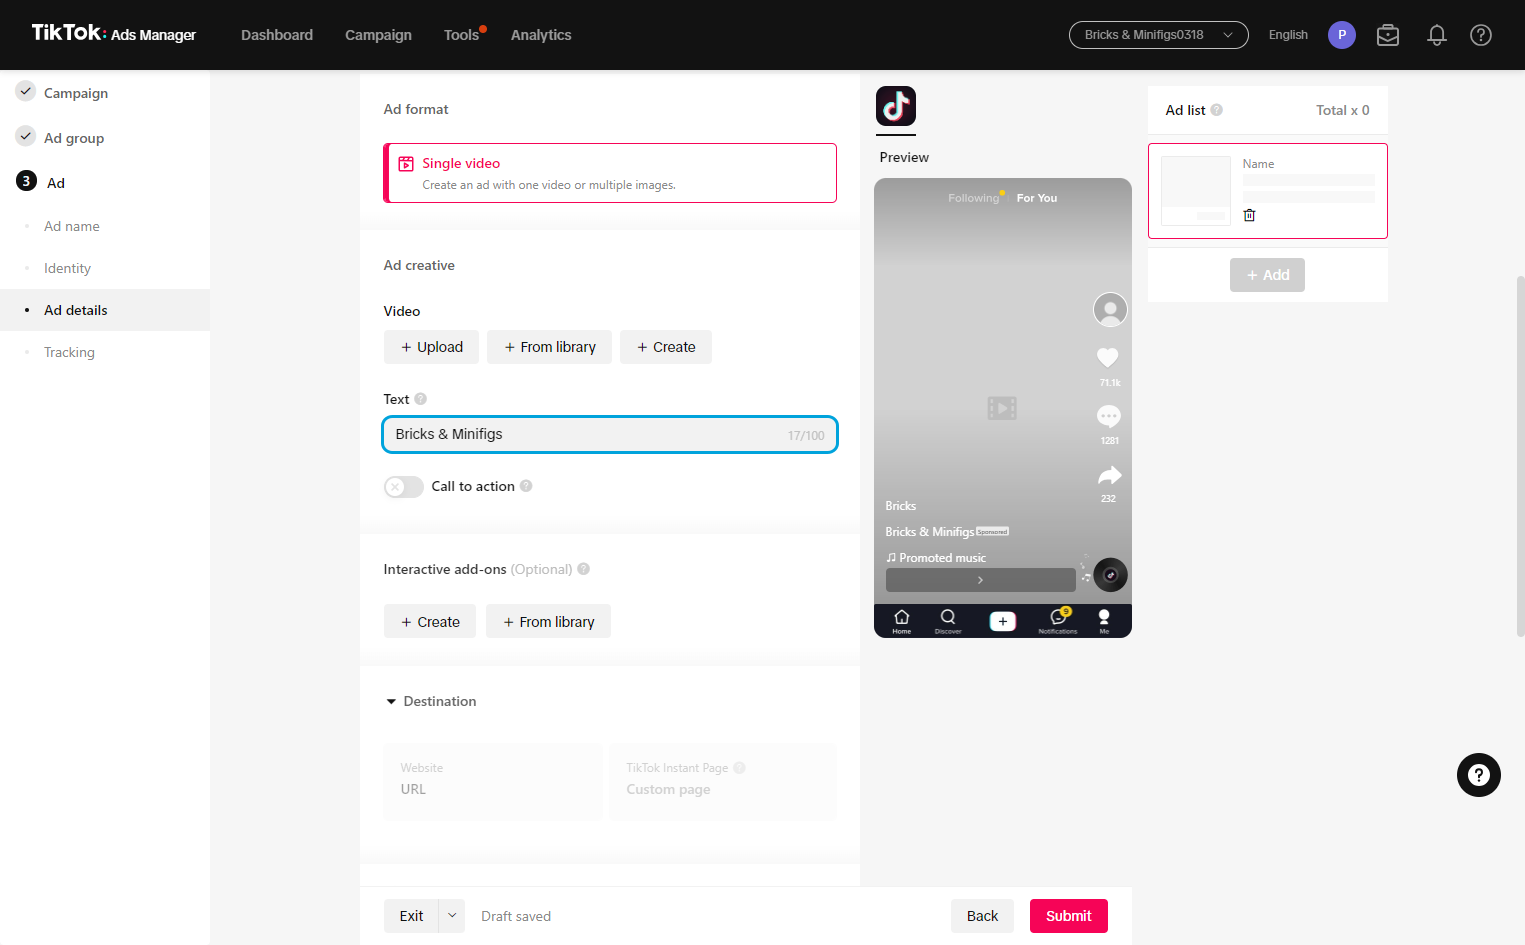Open the notifications bell icon

1436,35
